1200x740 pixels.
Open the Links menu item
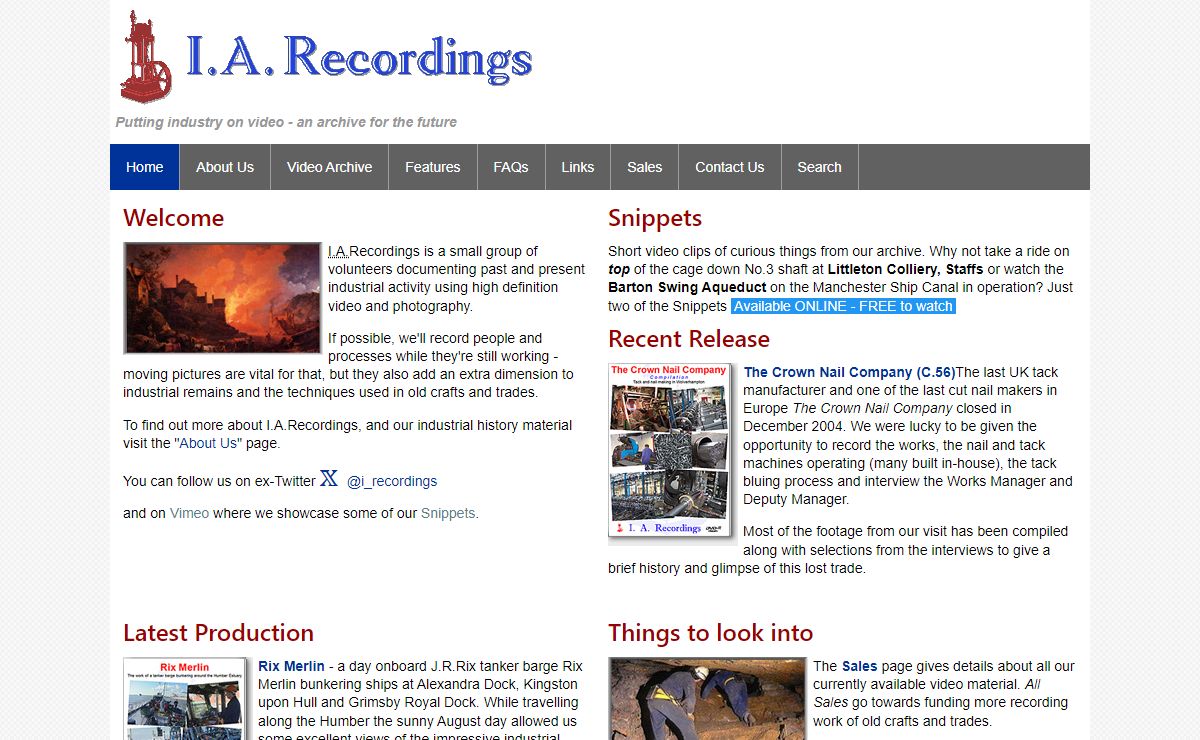point(578,167)
